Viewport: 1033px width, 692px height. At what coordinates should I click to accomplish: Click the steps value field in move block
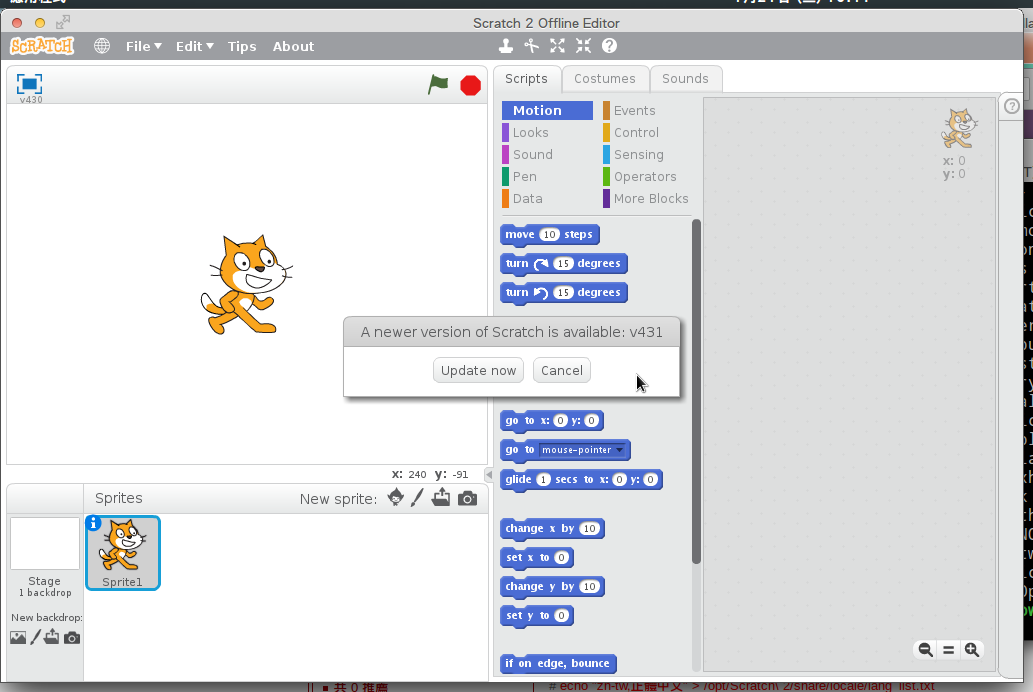pos(549,235)
